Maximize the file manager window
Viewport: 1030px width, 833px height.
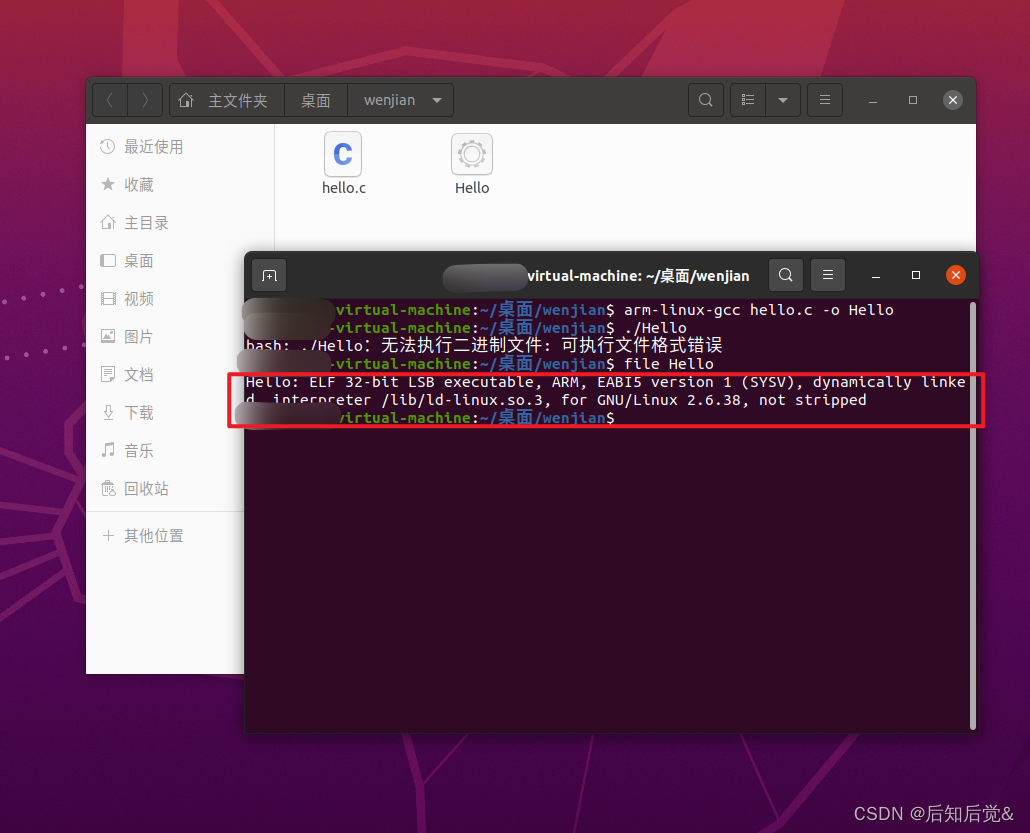(x=912, y=100)
